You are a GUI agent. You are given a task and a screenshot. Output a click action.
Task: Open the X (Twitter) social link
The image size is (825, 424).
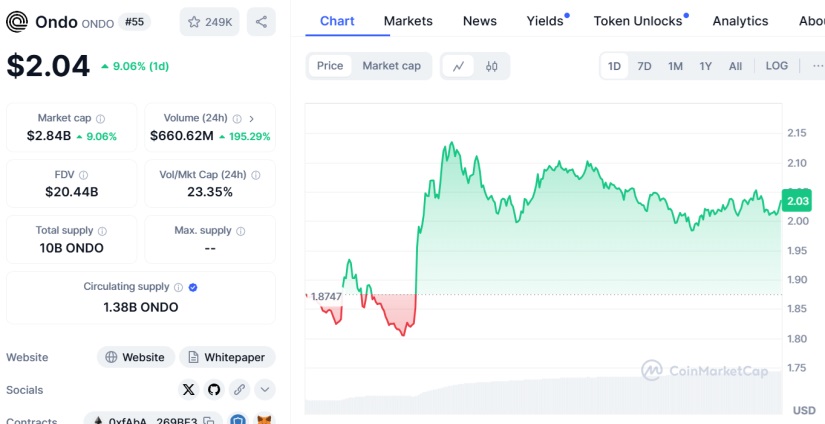[x=188, y=390]
